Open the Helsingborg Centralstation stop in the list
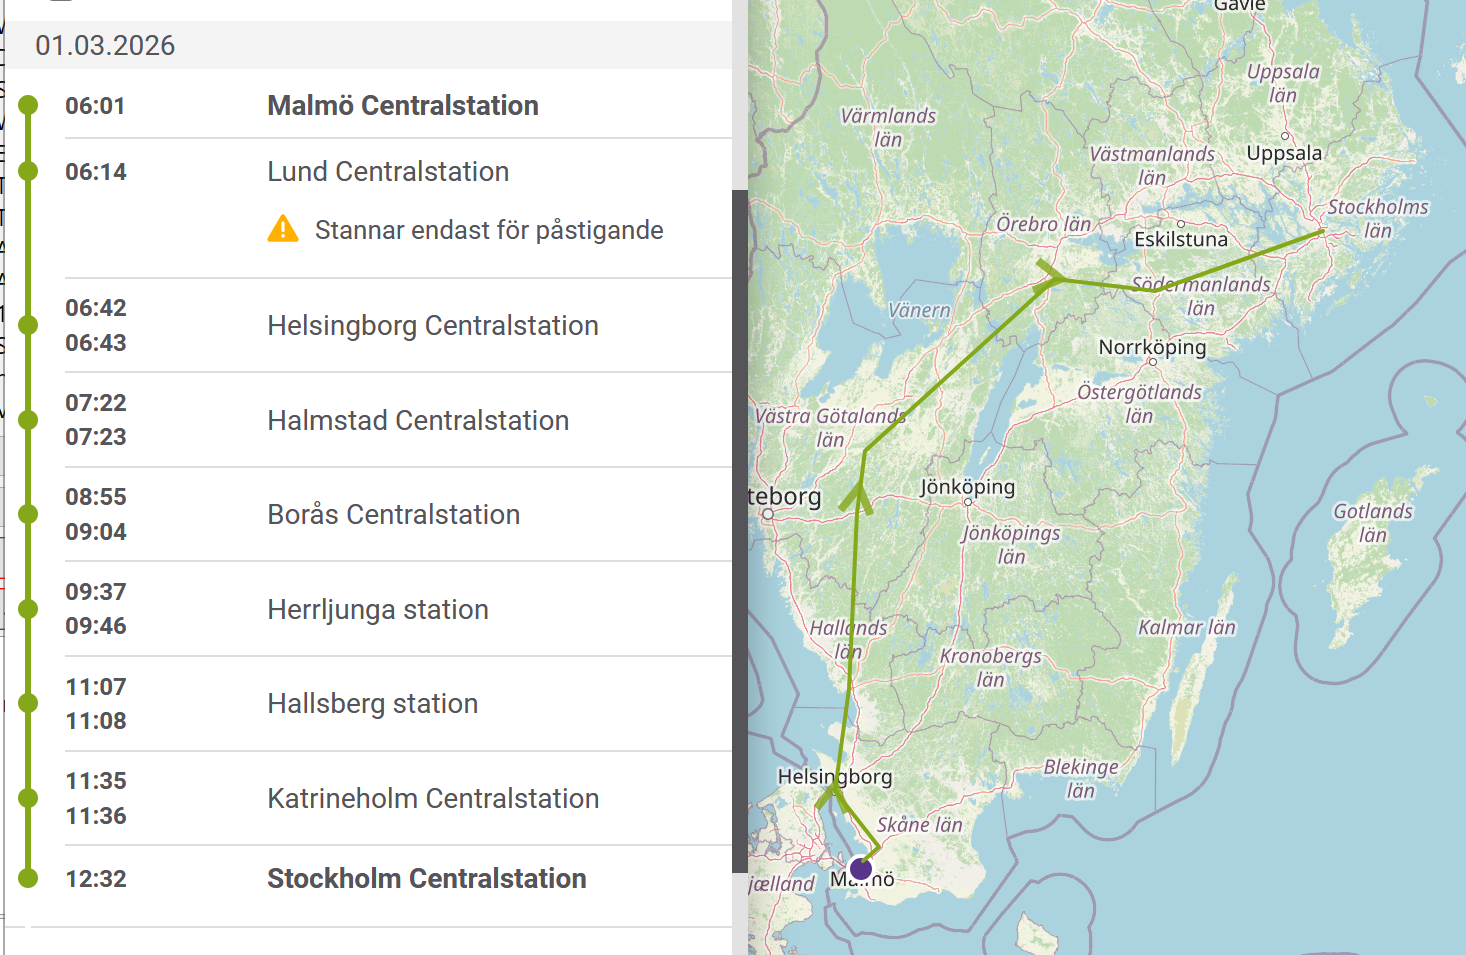The image size is (1466, 955). 432,326
